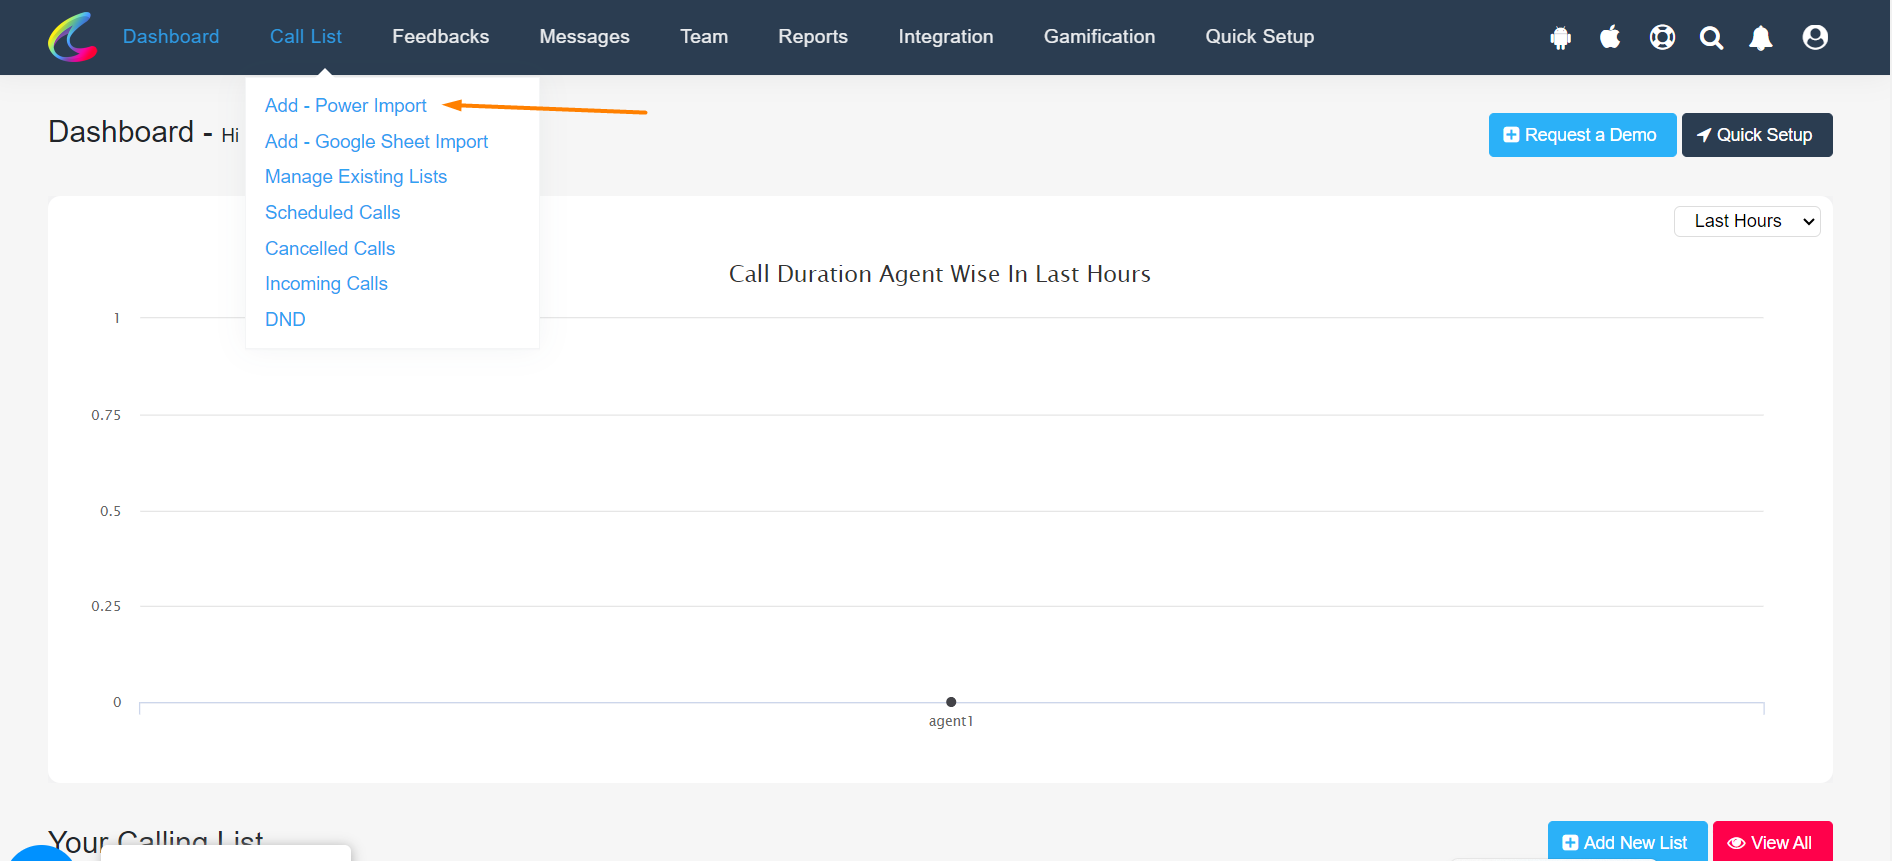Select Add - Google Sheet Import
This screenshot has width=1892, height=861.
tap(377, 142)
